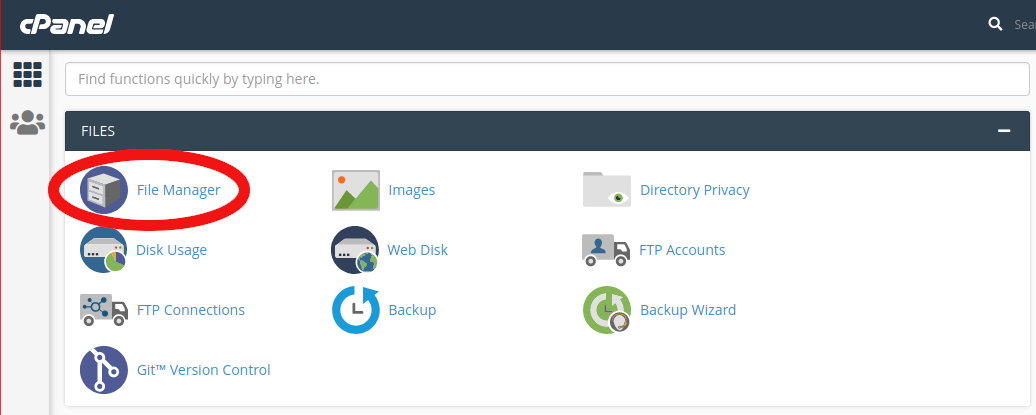Launch the 'Backup Wizard' link
The image size is (1036, 415).
tap(688, 310)
